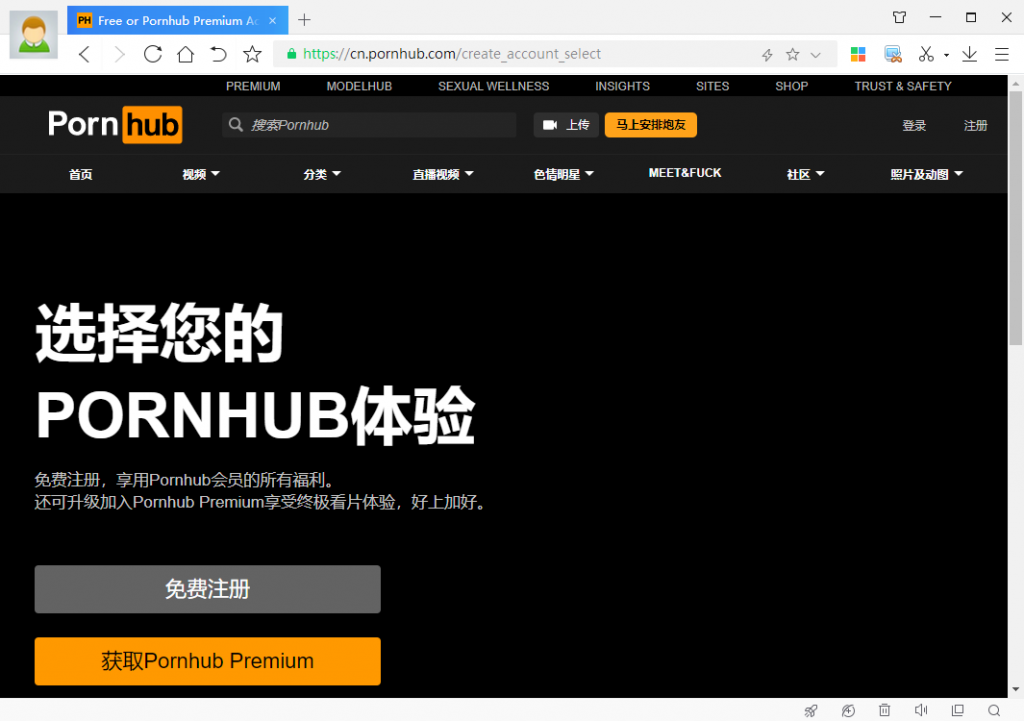Open the PREMIUM top menu link
The image size is (1024, 721).
253,86
